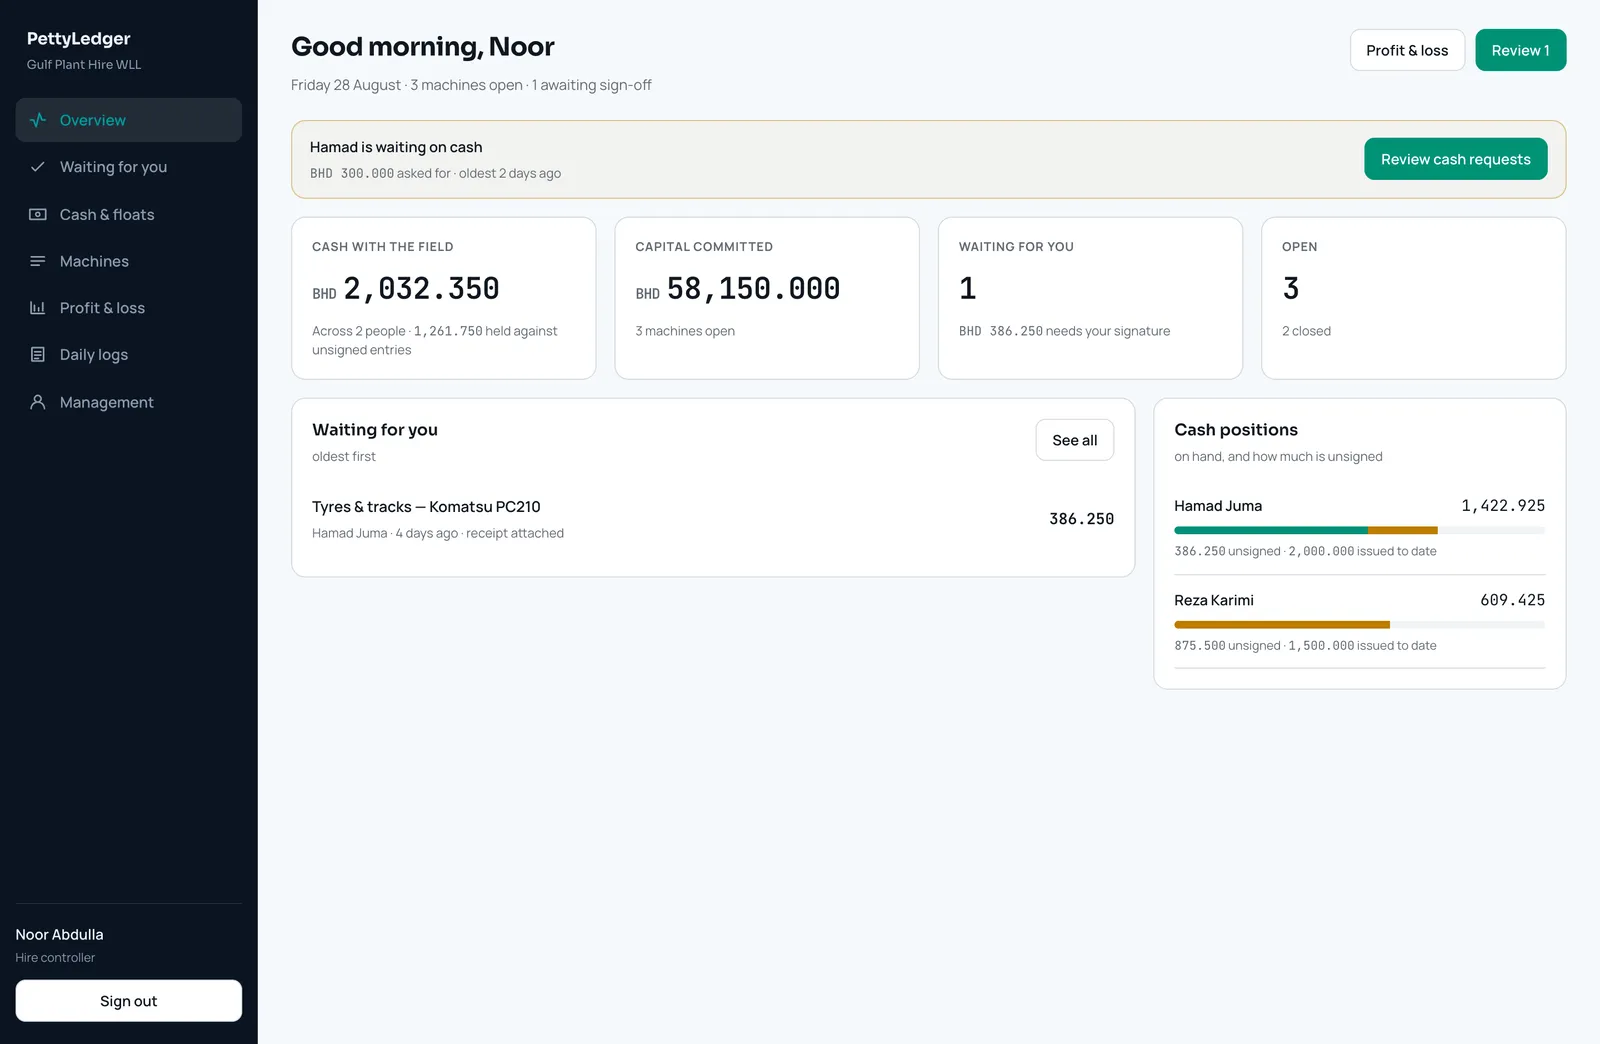
Task: Click the '2 closed' text
Action: pyautogui.click(x=1306, y=331)
